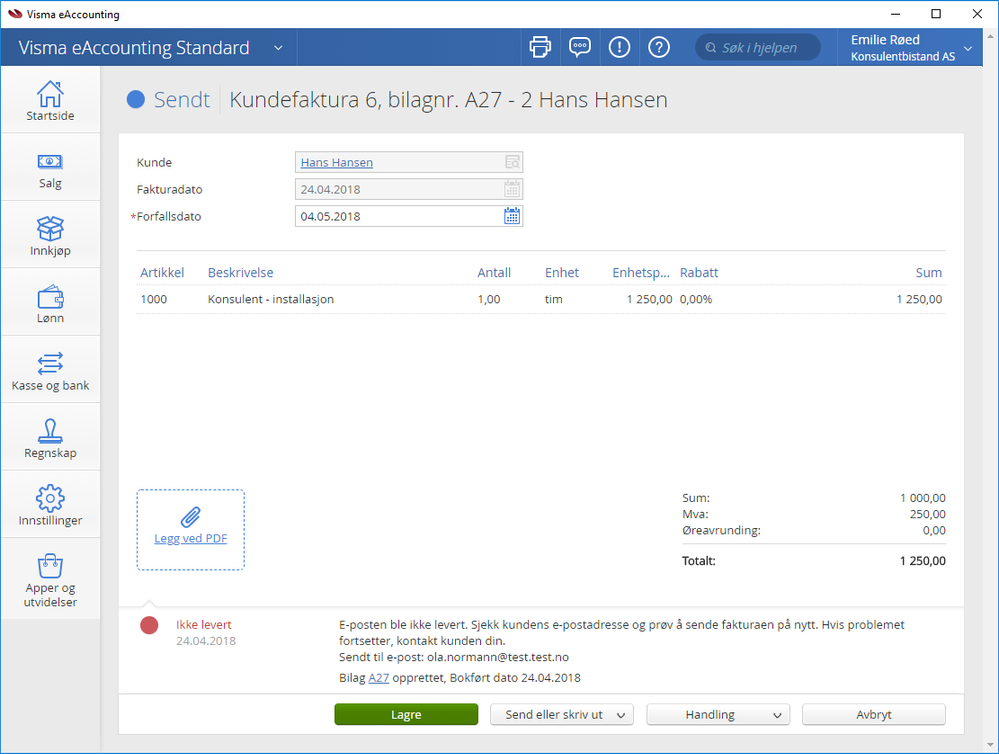
Task: Click the exclamation notification icon
Action: 619,47
